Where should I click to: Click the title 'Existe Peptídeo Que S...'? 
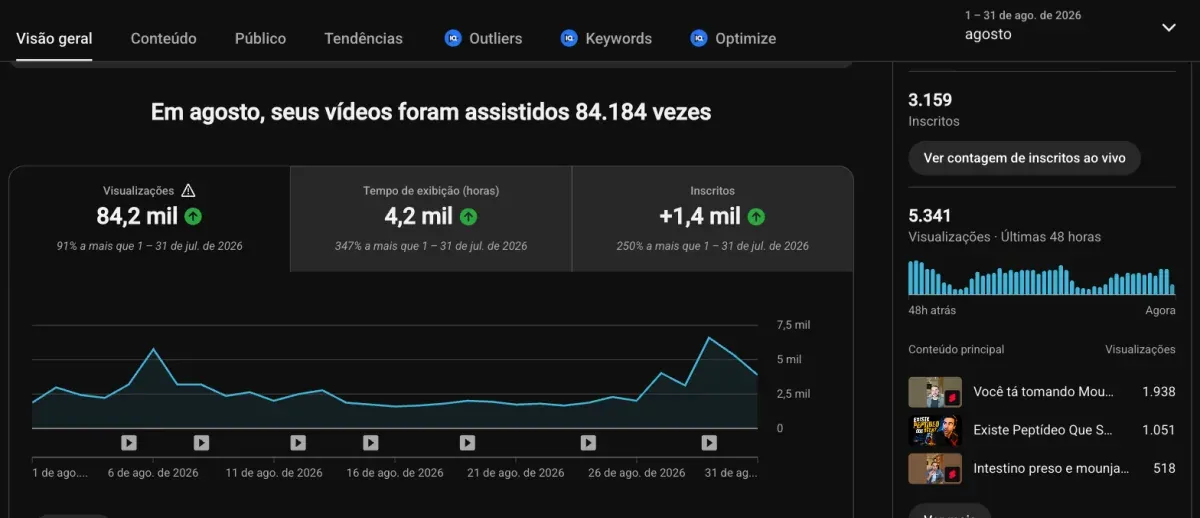click(1043, 430)
